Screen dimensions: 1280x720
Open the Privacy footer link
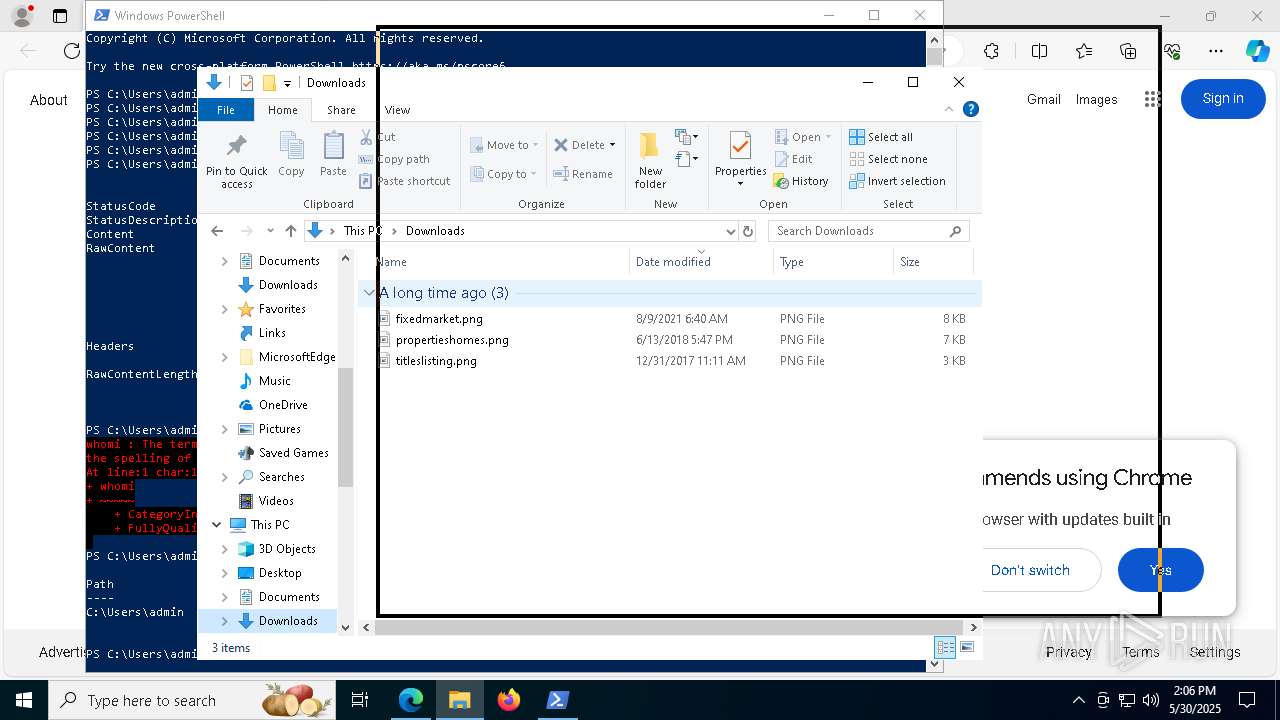point(1069,652)
